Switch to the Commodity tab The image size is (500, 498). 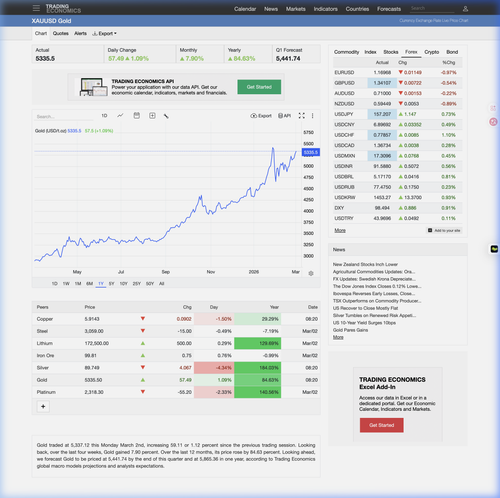click(x=347, y=52)
